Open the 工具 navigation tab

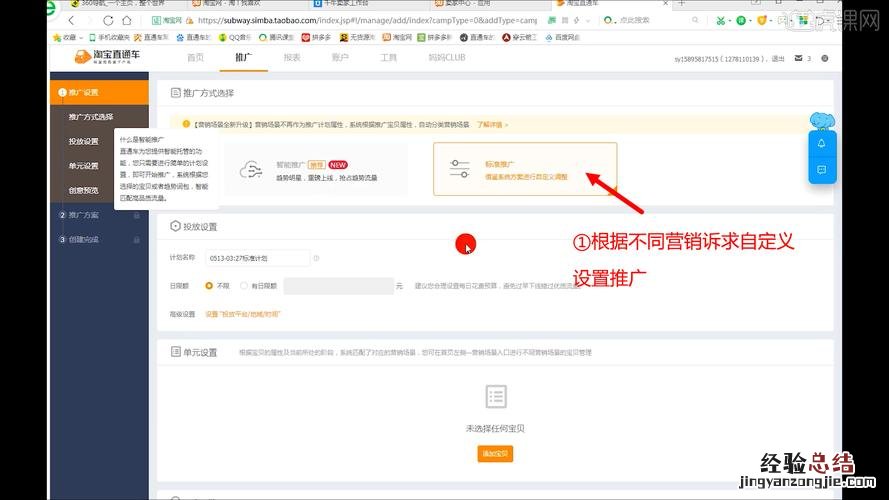[x=388, y=58]
